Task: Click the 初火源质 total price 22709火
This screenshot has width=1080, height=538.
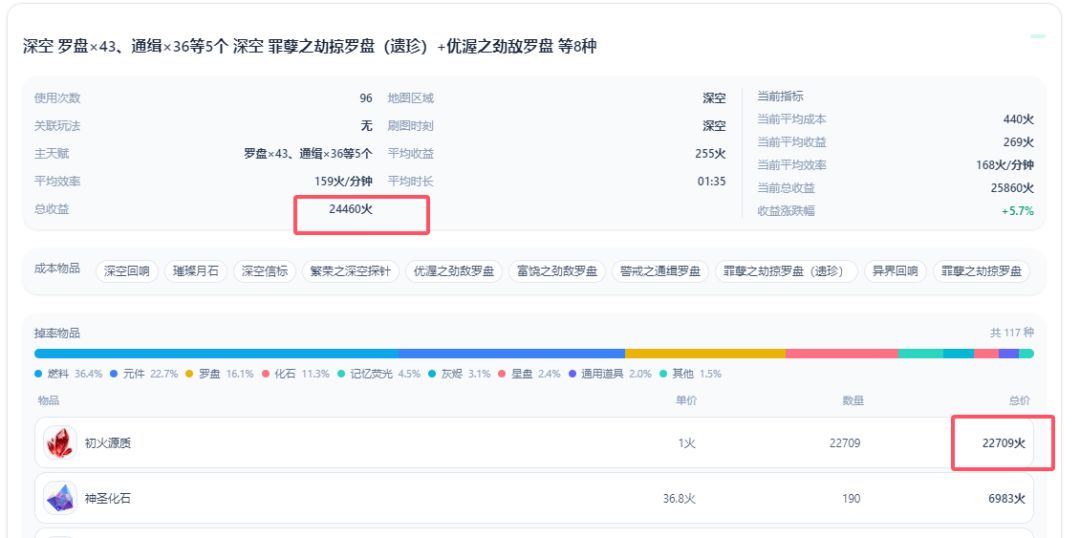Action: pos(1004,443)
